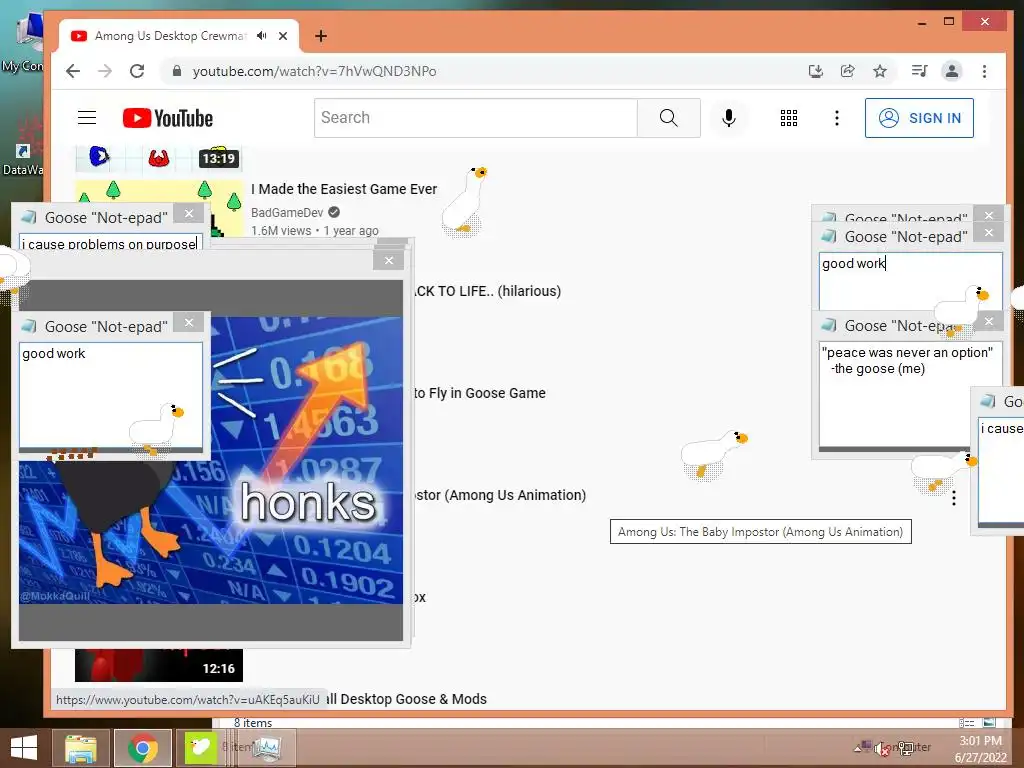The image size is (1024, 768).
Task: Close the right "good work" Not-epad window
Action: tap(989, 232)
